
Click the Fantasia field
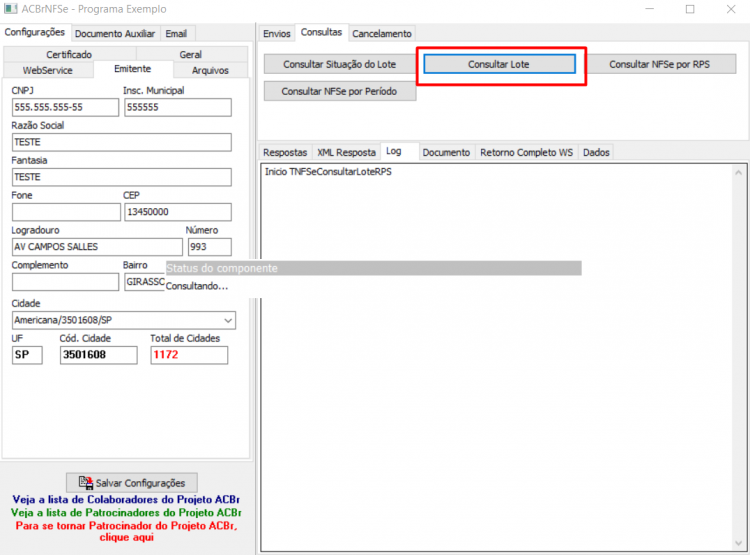[121, 177]
